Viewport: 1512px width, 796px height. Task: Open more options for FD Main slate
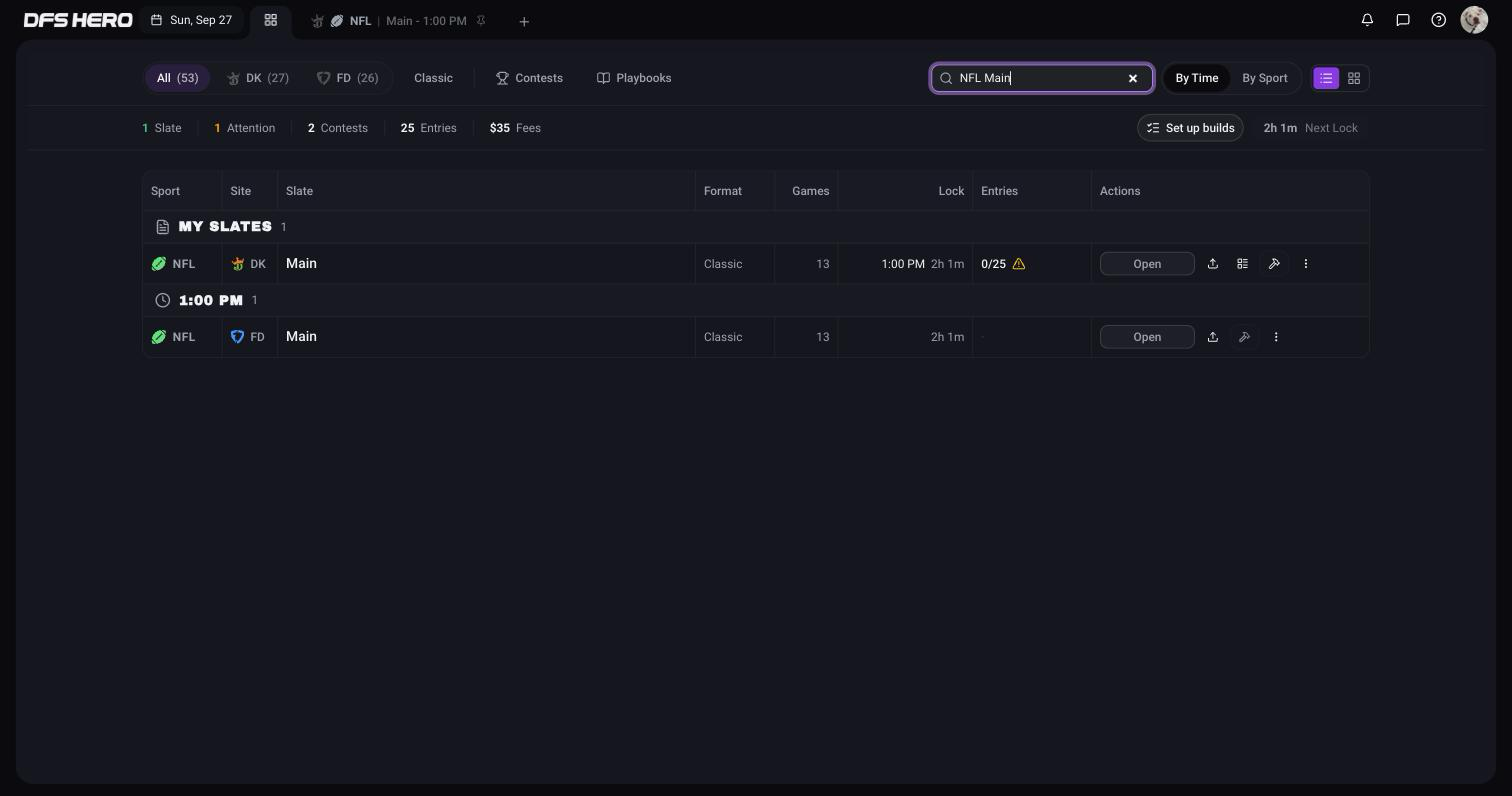point(1276,337)
